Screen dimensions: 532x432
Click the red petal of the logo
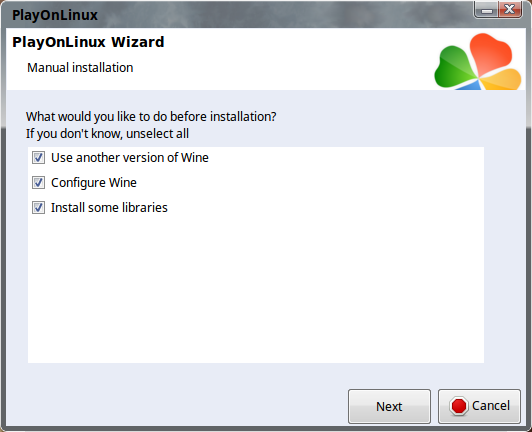[x=491, y=54]
